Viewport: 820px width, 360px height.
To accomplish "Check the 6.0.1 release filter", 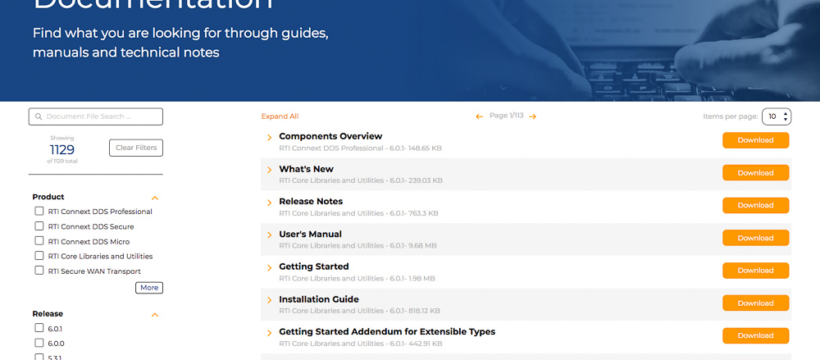I will (39, 328).
